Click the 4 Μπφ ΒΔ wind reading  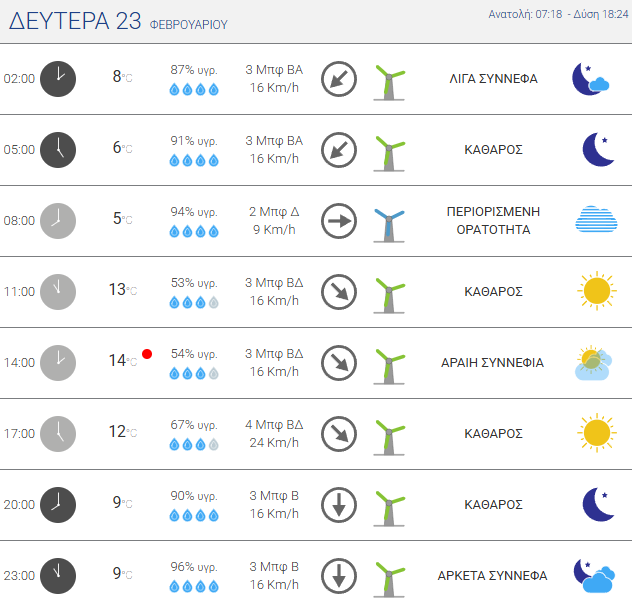pos(274,425)
